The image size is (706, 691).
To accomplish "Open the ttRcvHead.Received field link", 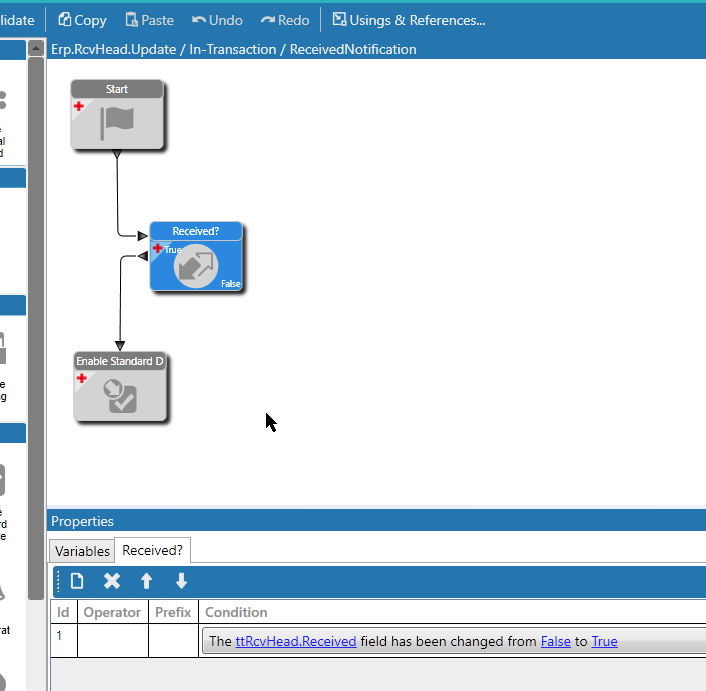I will pos(296,641).
